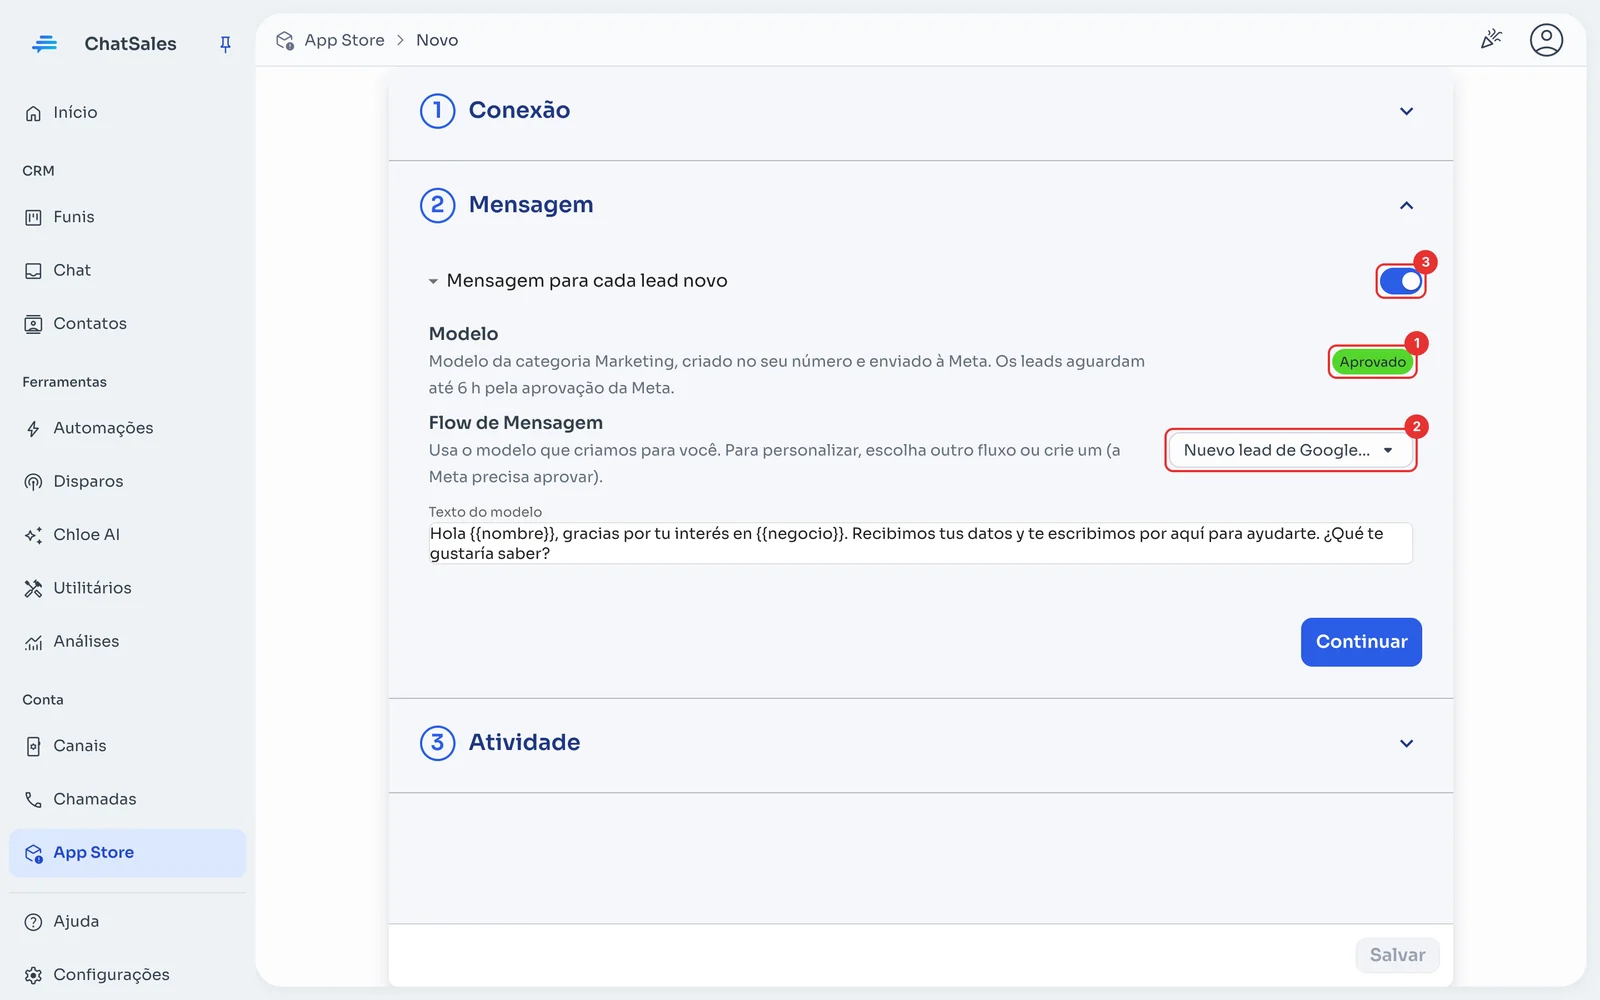Open Contatos in the sidebar

click(x=127, y=324)
